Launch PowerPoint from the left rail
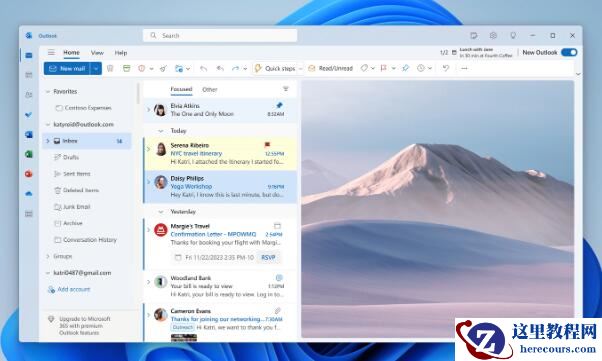 tap(29, 174)
